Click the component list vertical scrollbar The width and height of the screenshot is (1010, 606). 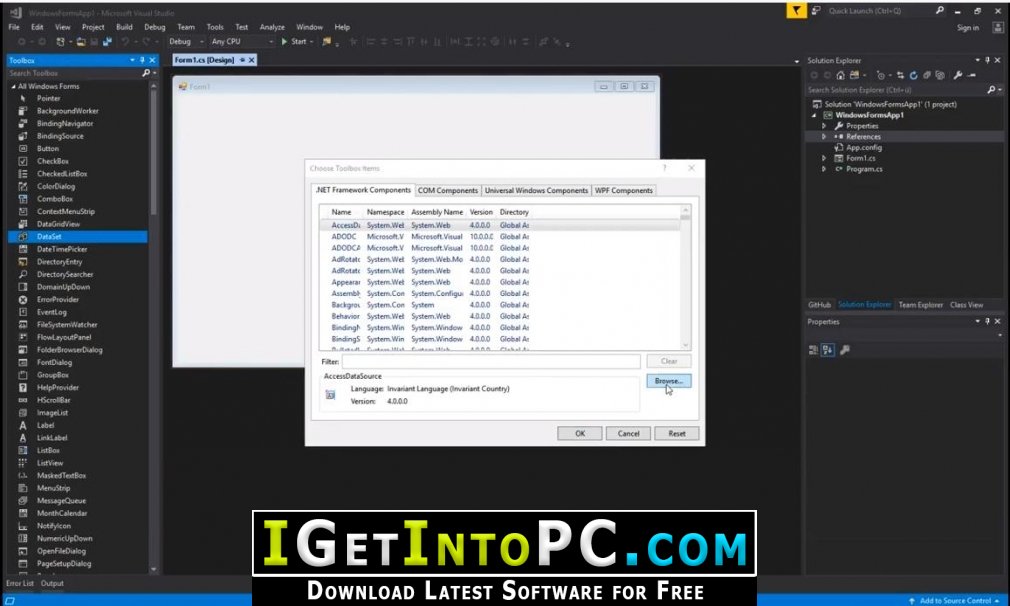tap(685, 278)
